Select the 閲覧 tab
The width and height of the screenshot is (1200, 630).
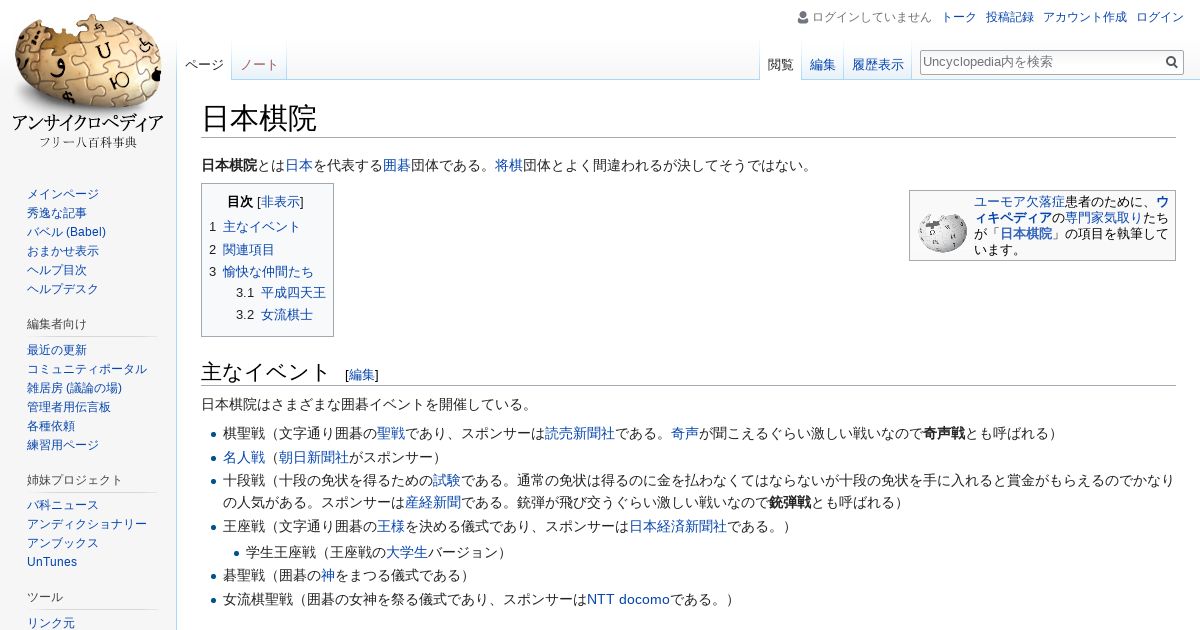coord(781,65)
